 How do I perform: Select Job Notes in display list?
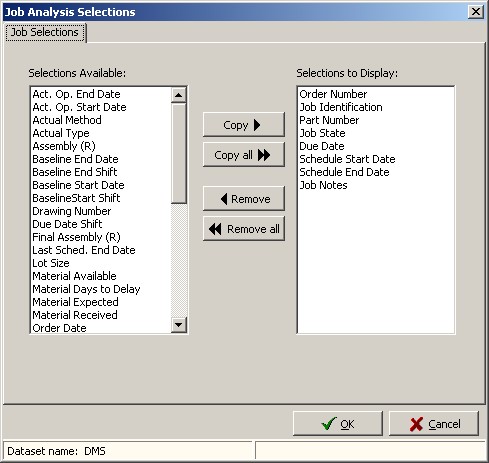(323, 185)
